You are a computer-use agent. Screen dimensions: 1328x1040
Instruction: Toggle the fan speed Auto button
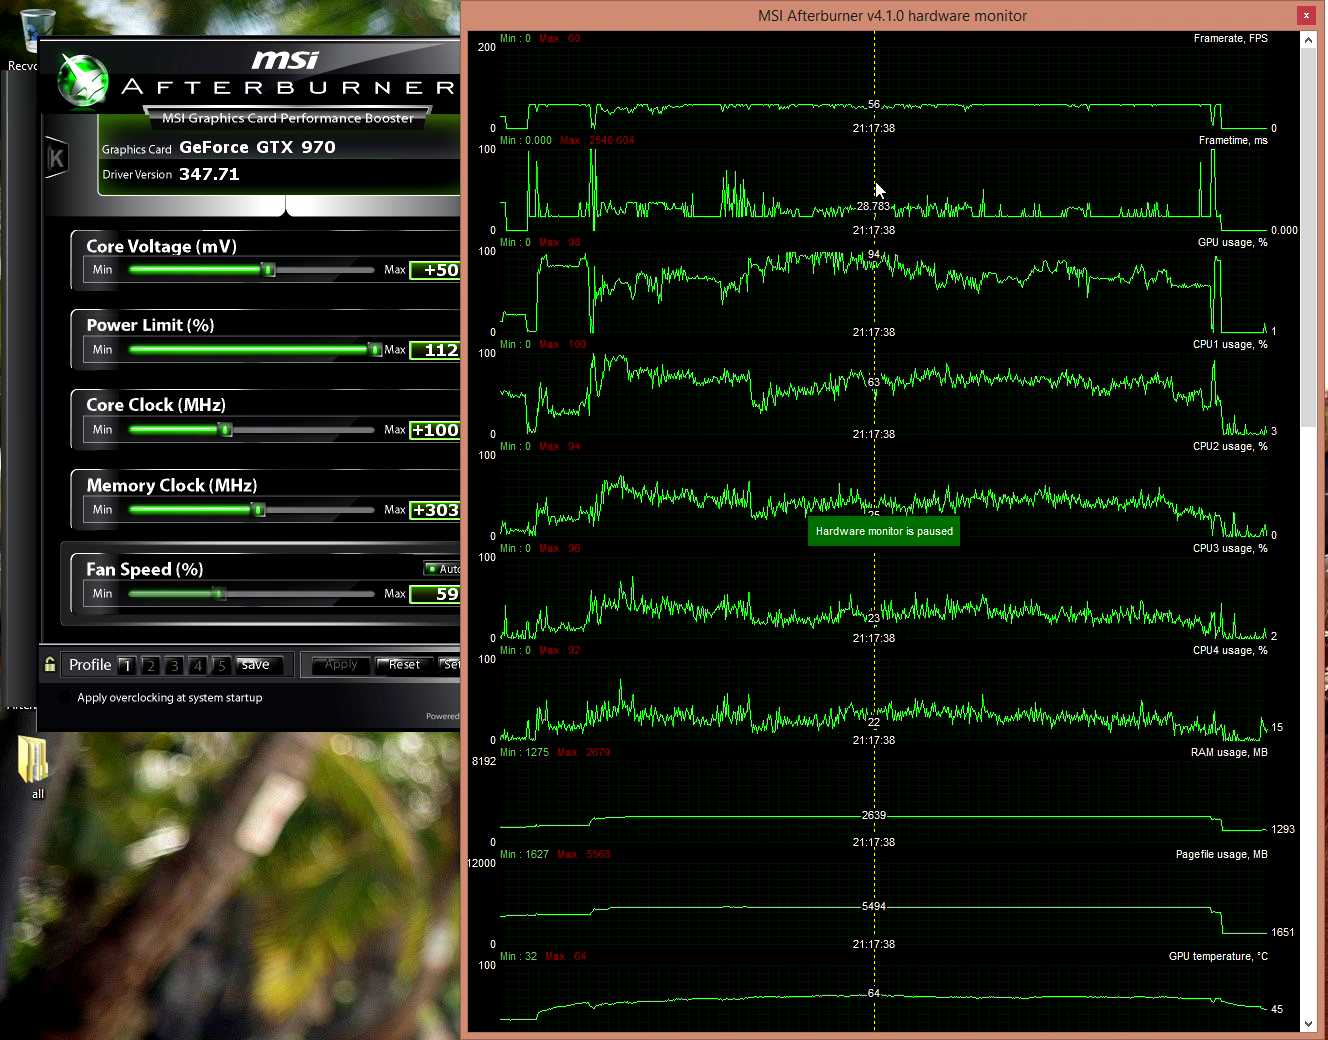pos(441,569)
